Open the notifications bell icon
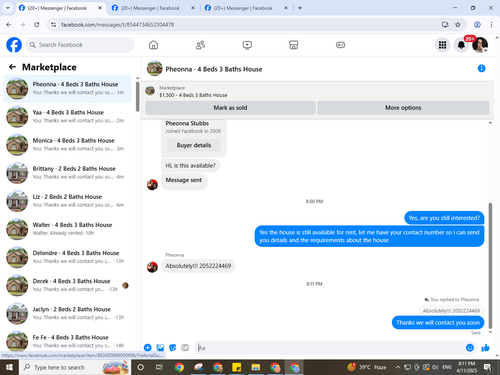 click(x=461, y=45)
